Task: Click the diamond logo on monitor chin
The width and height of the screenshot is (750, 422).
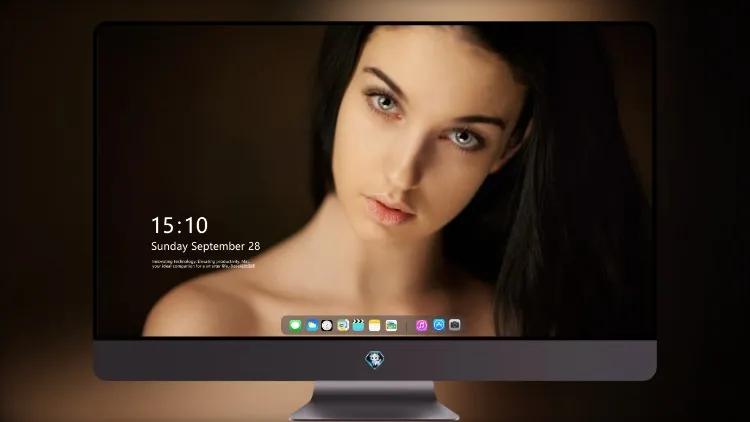Action: click(x=375, y=360)
